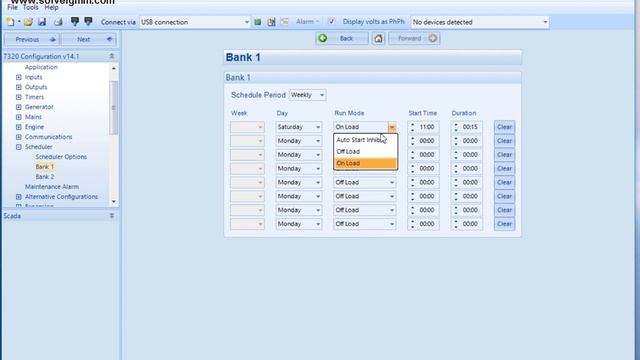The image size is (640, 360).
Task: Expand the Scada panel header
Action: pos(112,216)
